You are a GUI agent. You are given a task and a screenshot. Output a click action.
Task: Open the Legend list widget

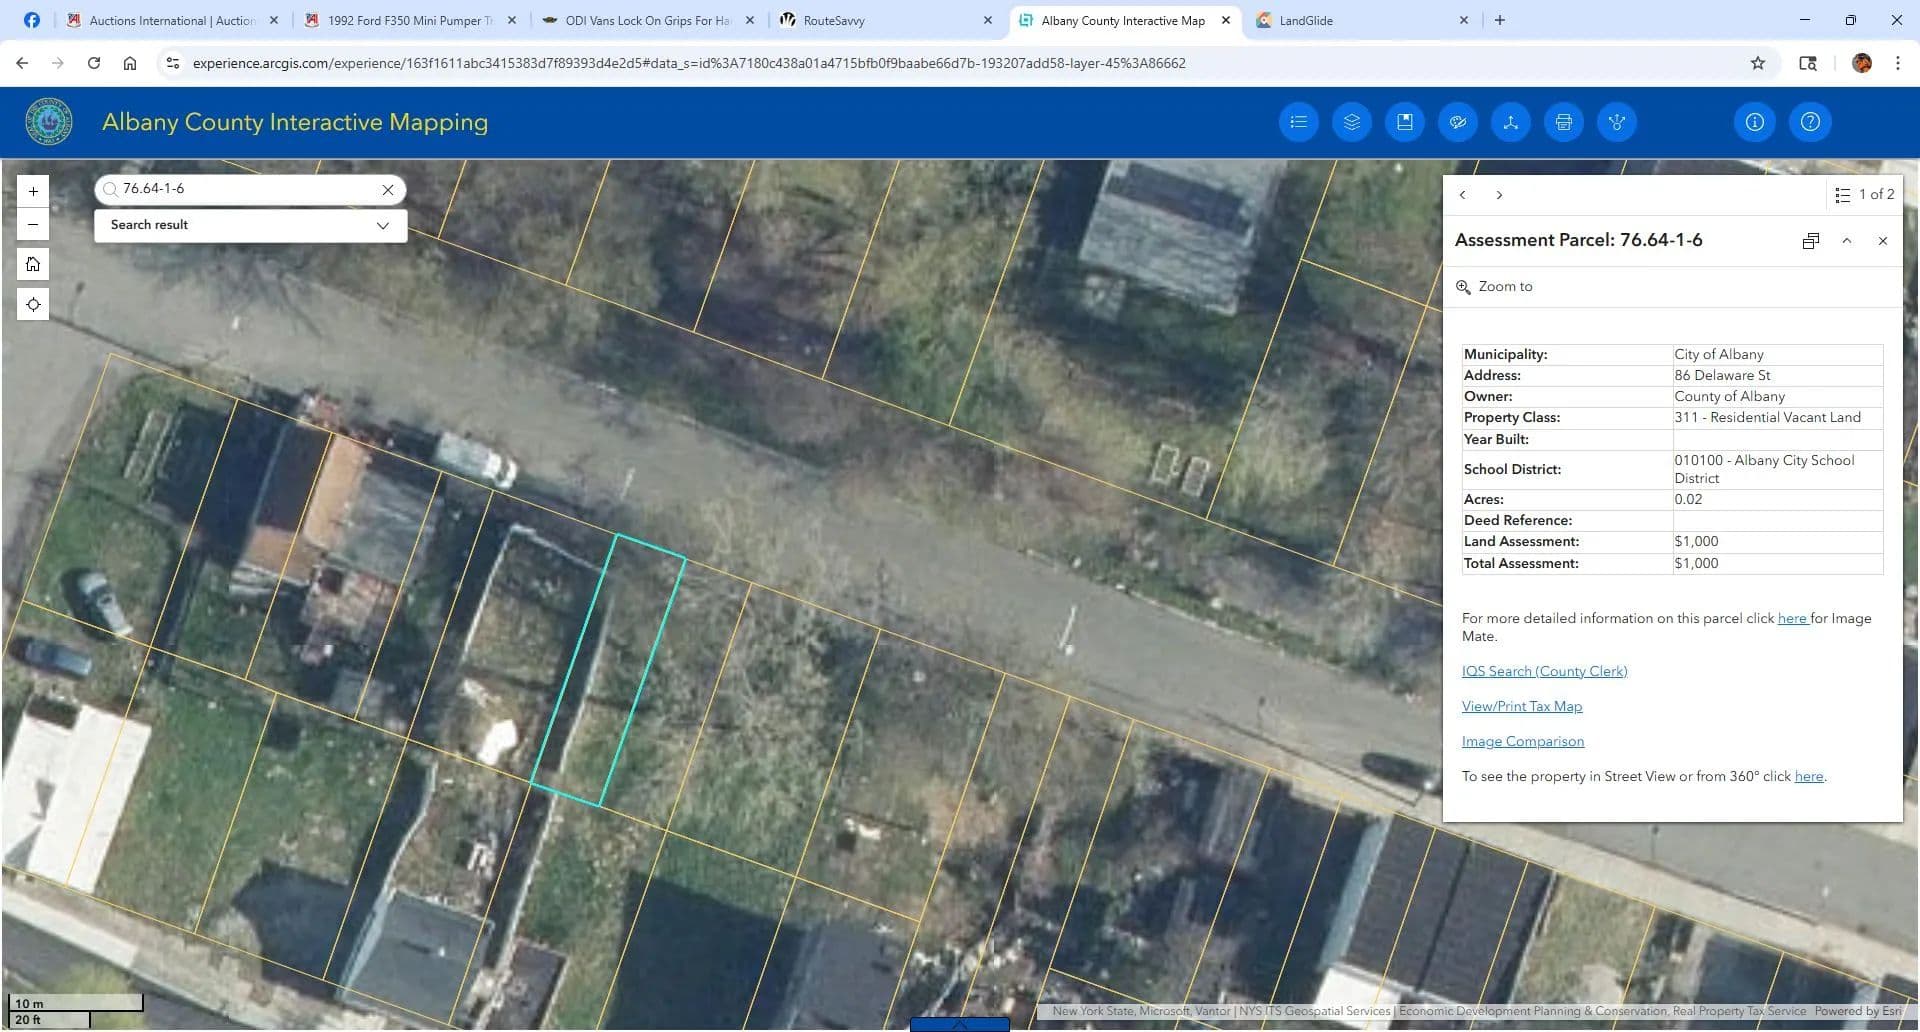(1298, 122)
